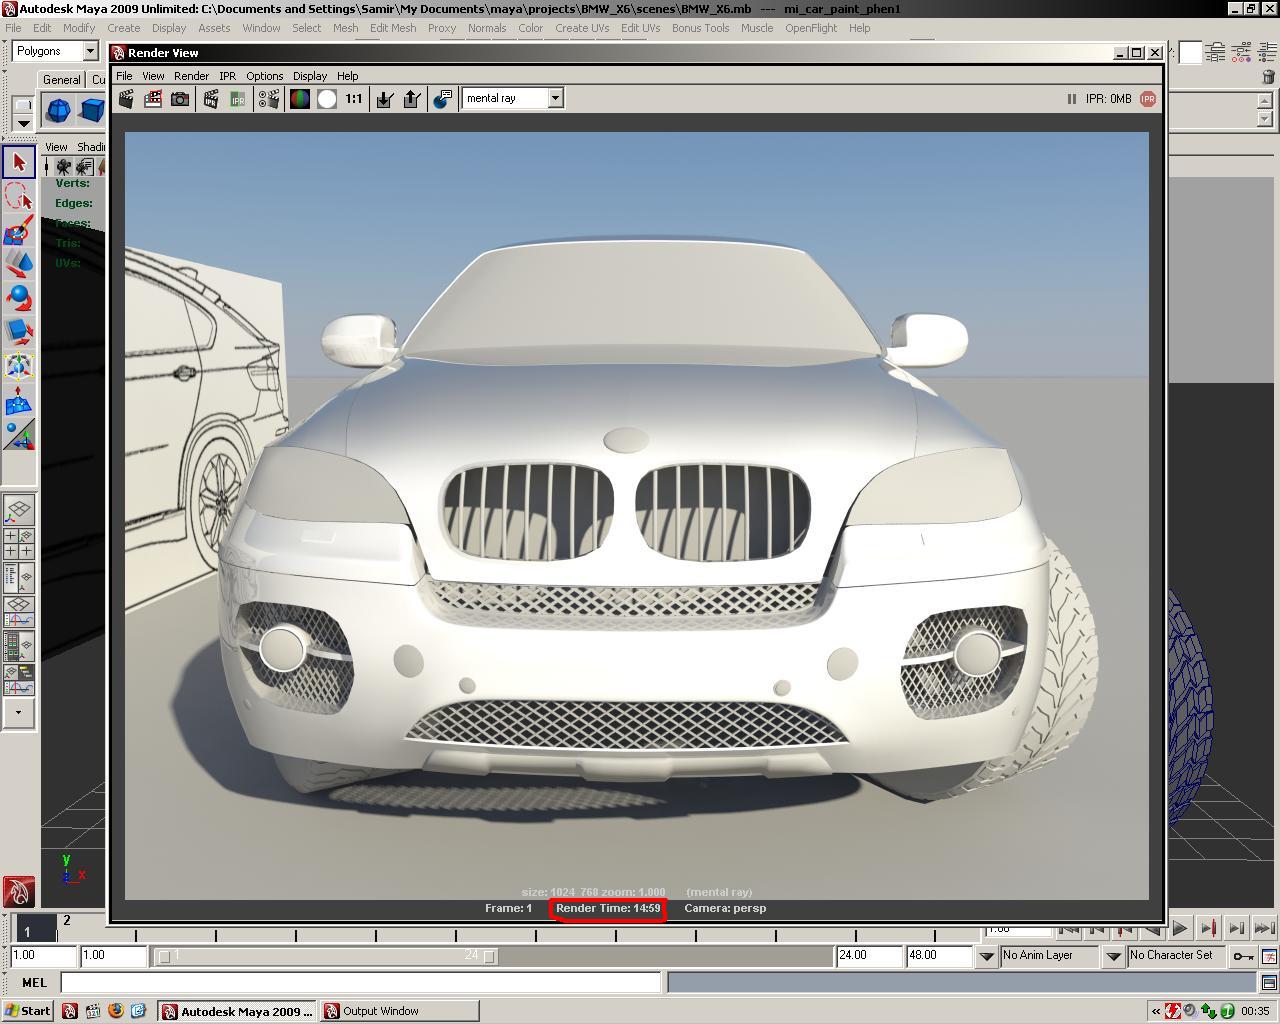Open Render View Options menu

click(264, 76)
